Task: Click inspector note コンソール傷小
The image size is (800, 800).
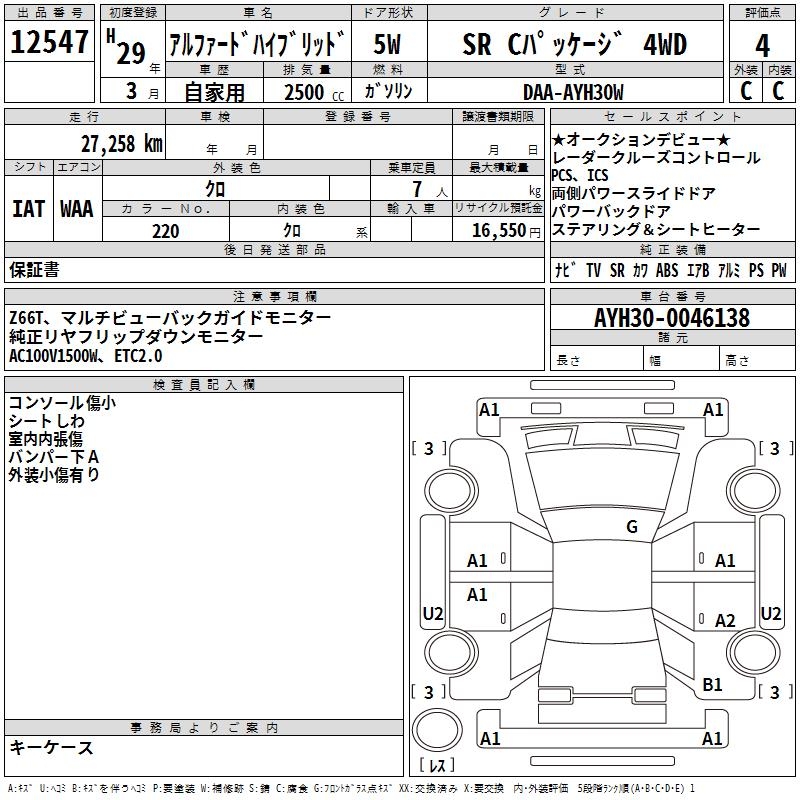Action: pyautogui.click(x=62, y=403)
